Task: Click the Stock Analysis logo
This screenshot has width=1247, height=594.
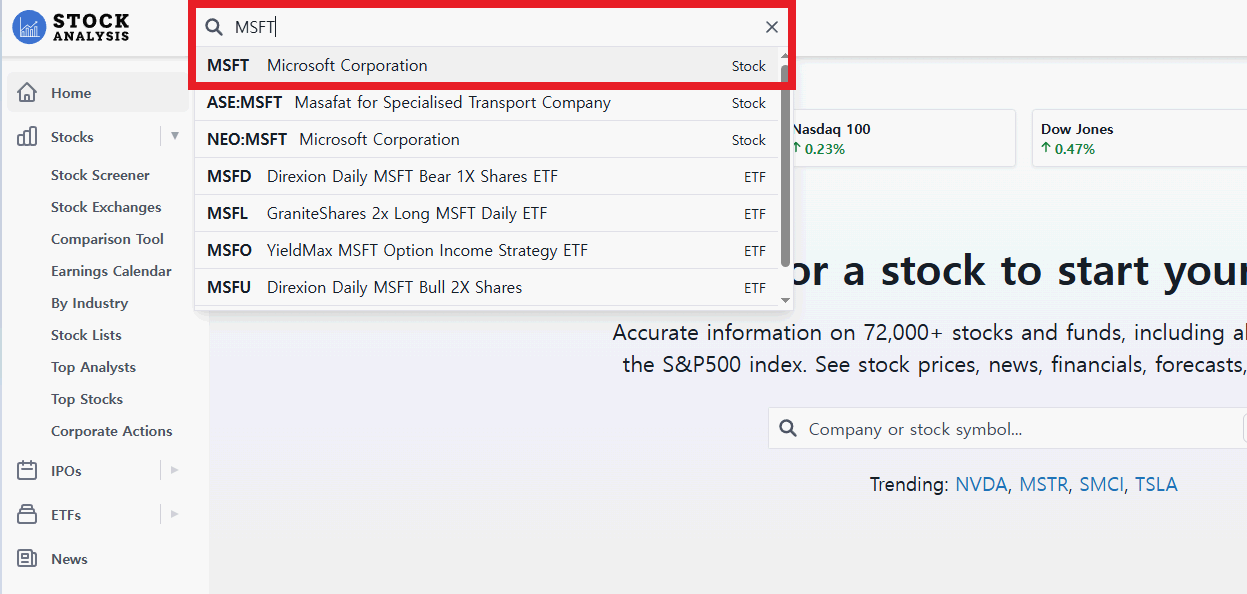Action: (71, 27)
